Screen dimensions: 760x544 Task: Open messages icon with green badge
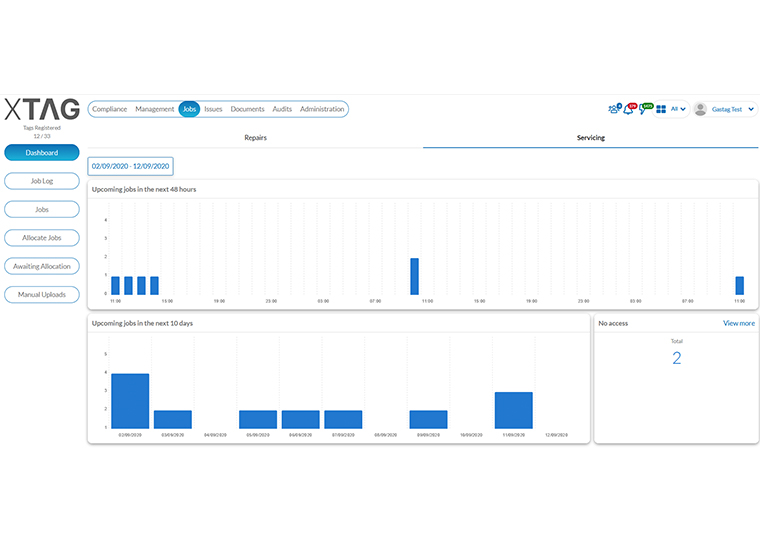click(x=645, y=109)
